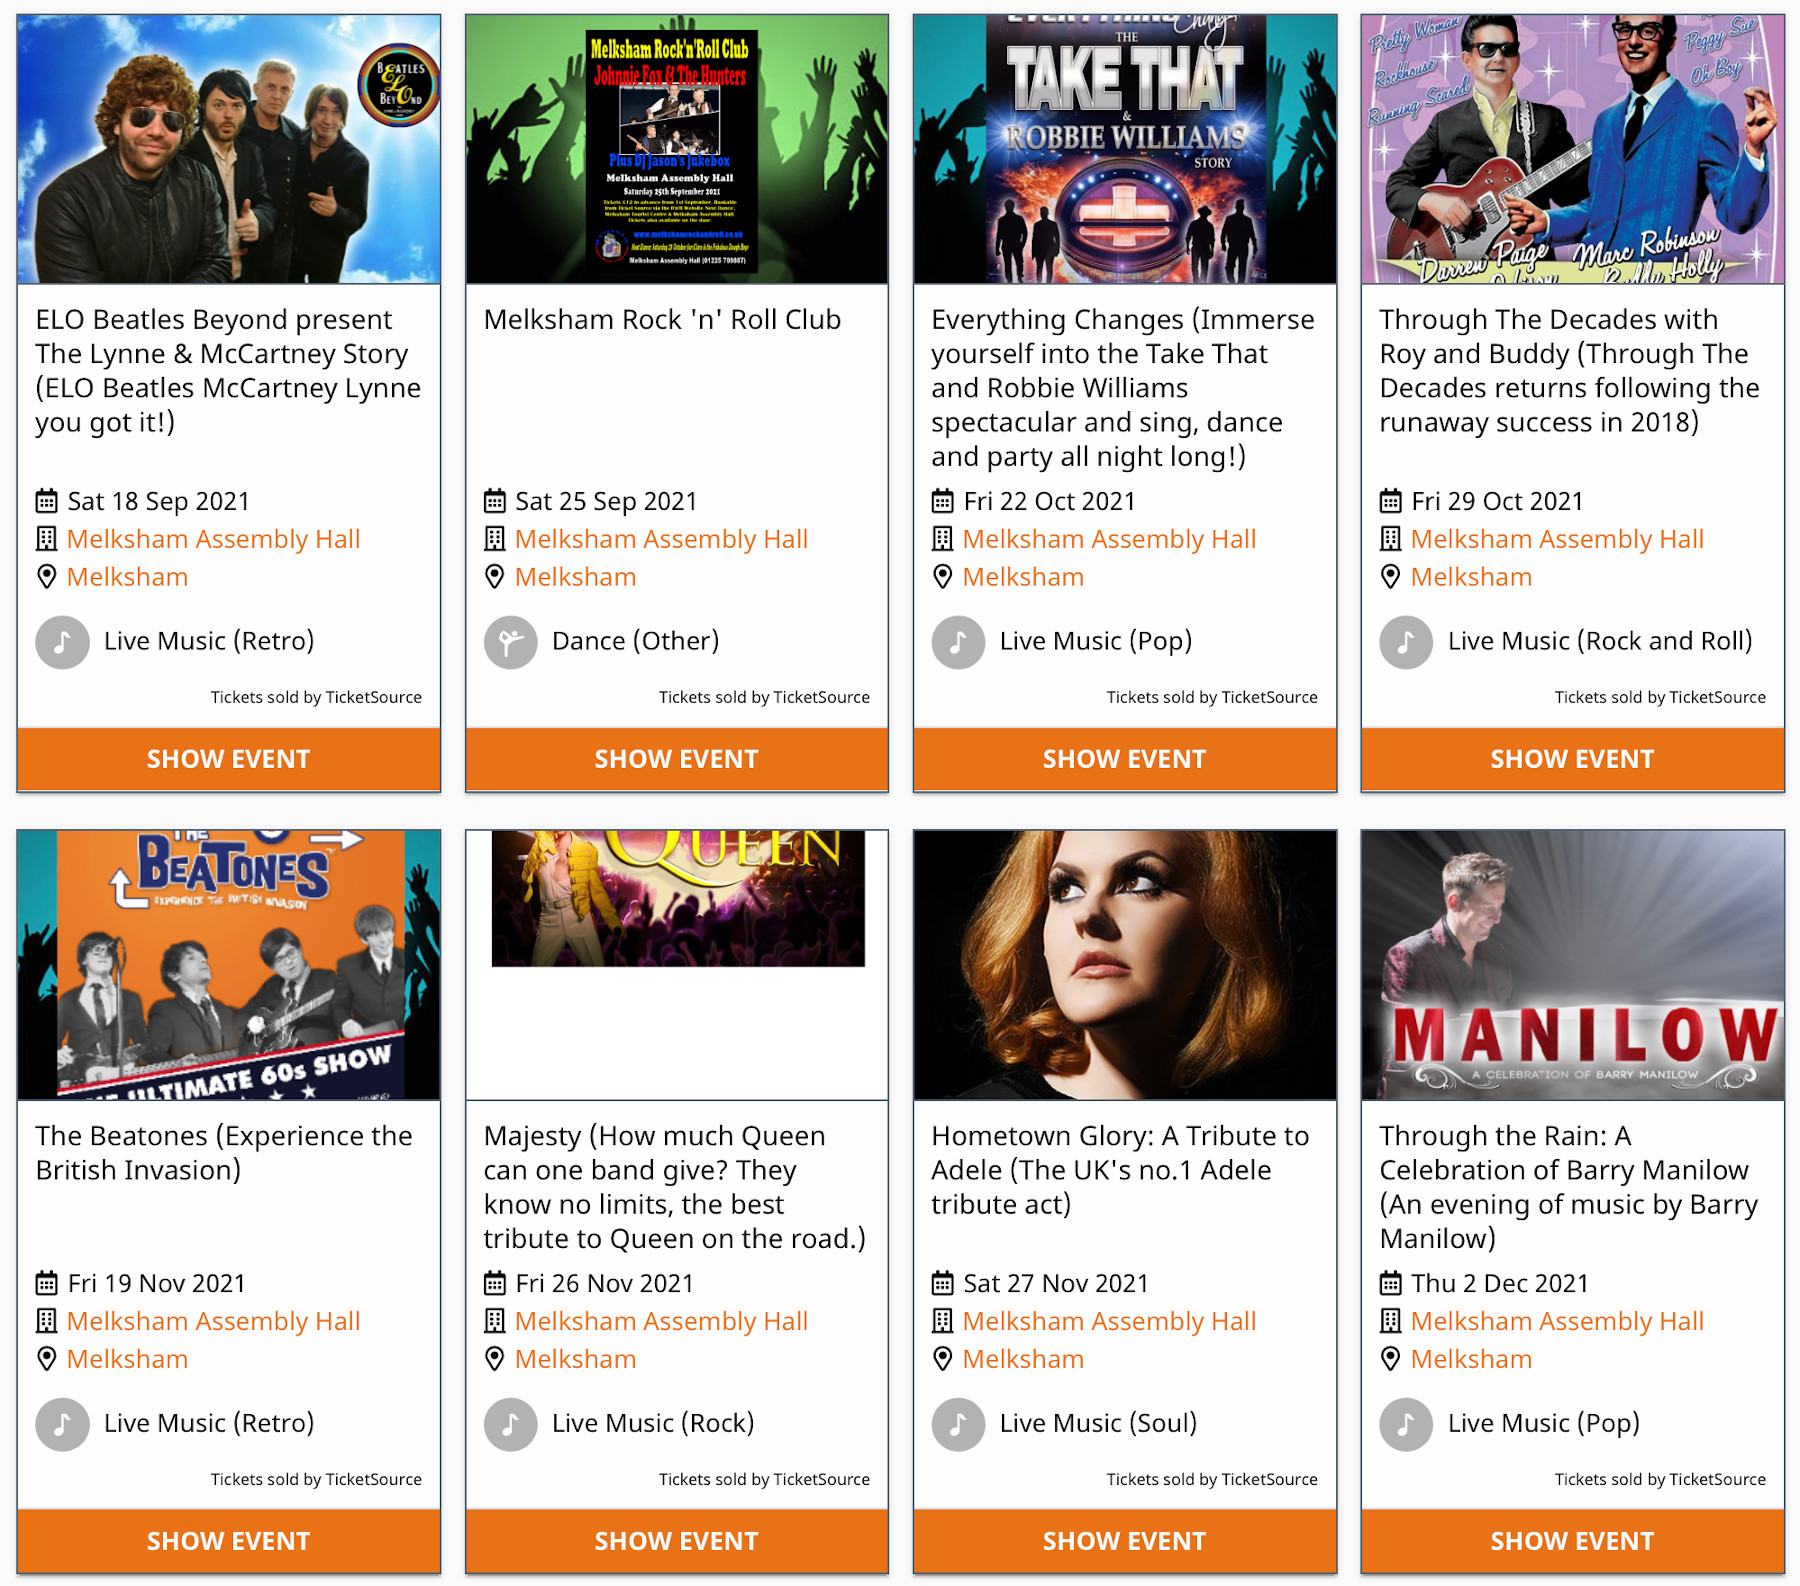
Task: Click the map pin icon on the Manilow event card
Action: click(1390, 1359)
